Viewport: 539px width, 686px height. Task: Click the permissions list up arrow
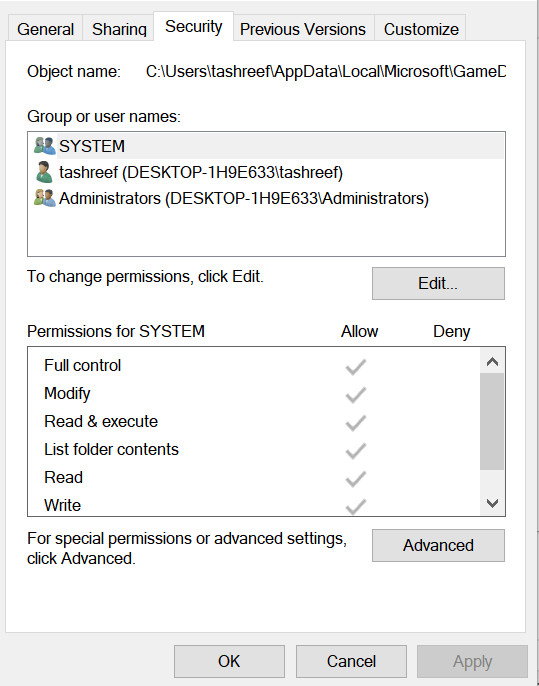(492, 361)
